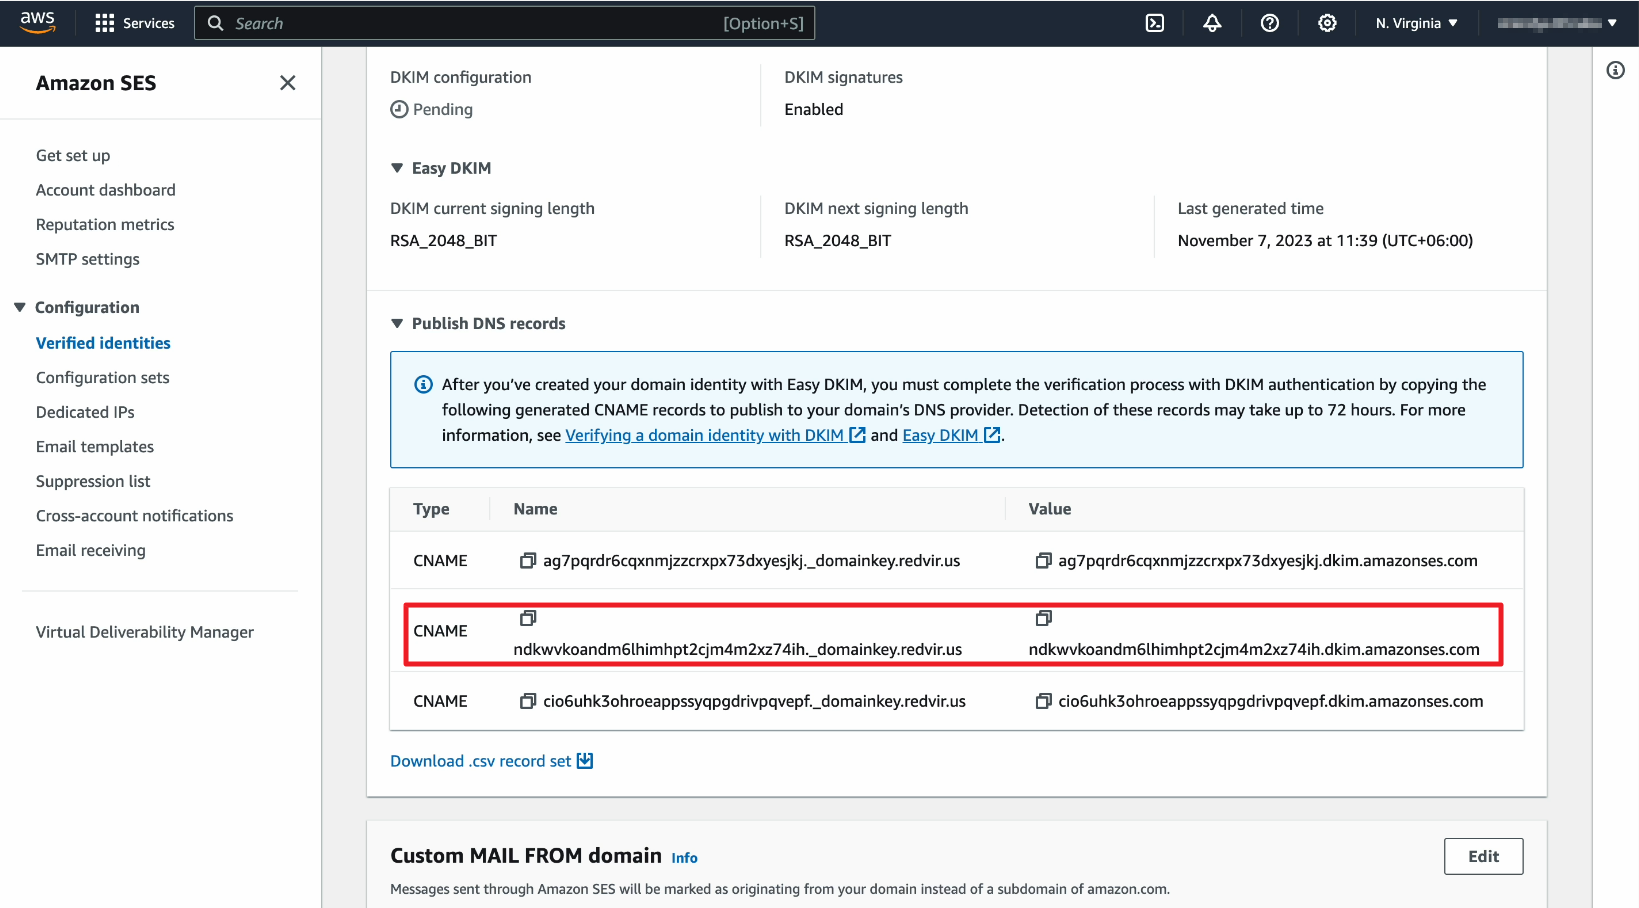Copy the ndkwvkoandm dkim.amazonses.com value

tap(1043, 618)
